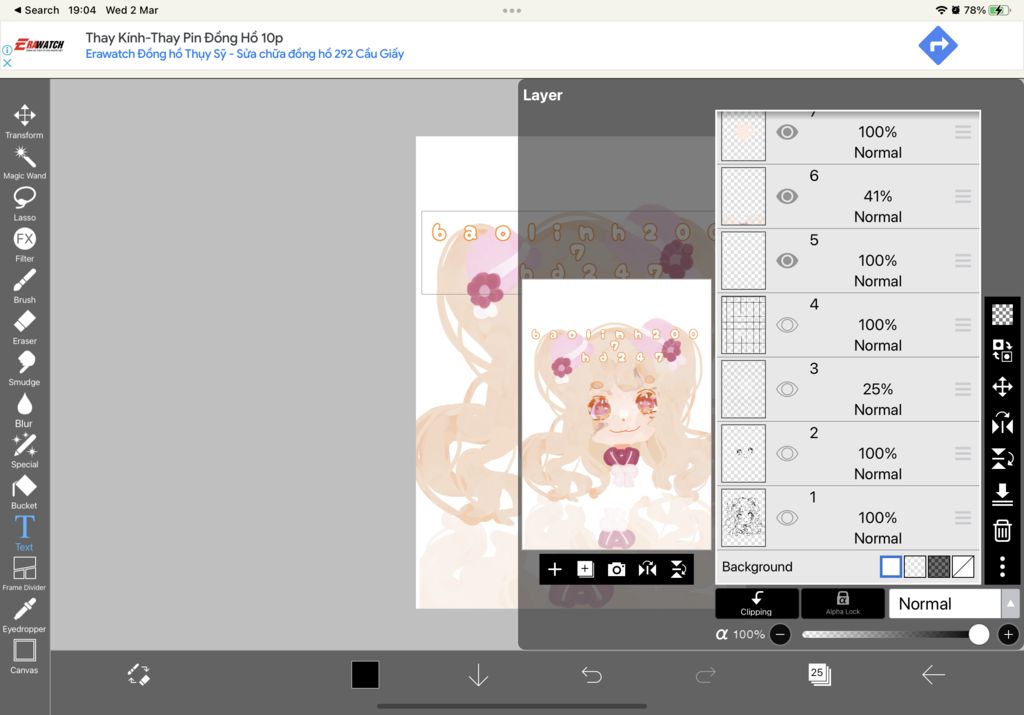Open the black current color swatch
The width and height of the screenshot is (1024, 715).
[x=365, y=675]
